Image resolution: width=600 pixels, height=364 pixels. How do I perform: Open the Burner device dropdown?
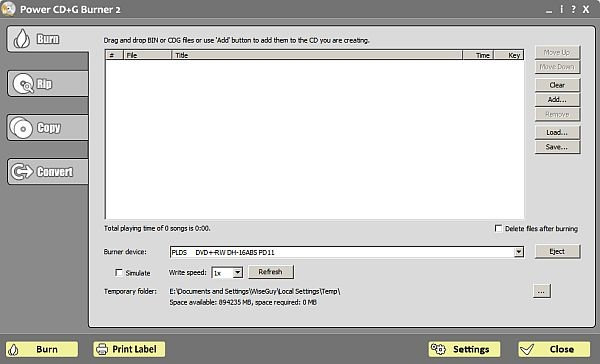tap(519, 252)
